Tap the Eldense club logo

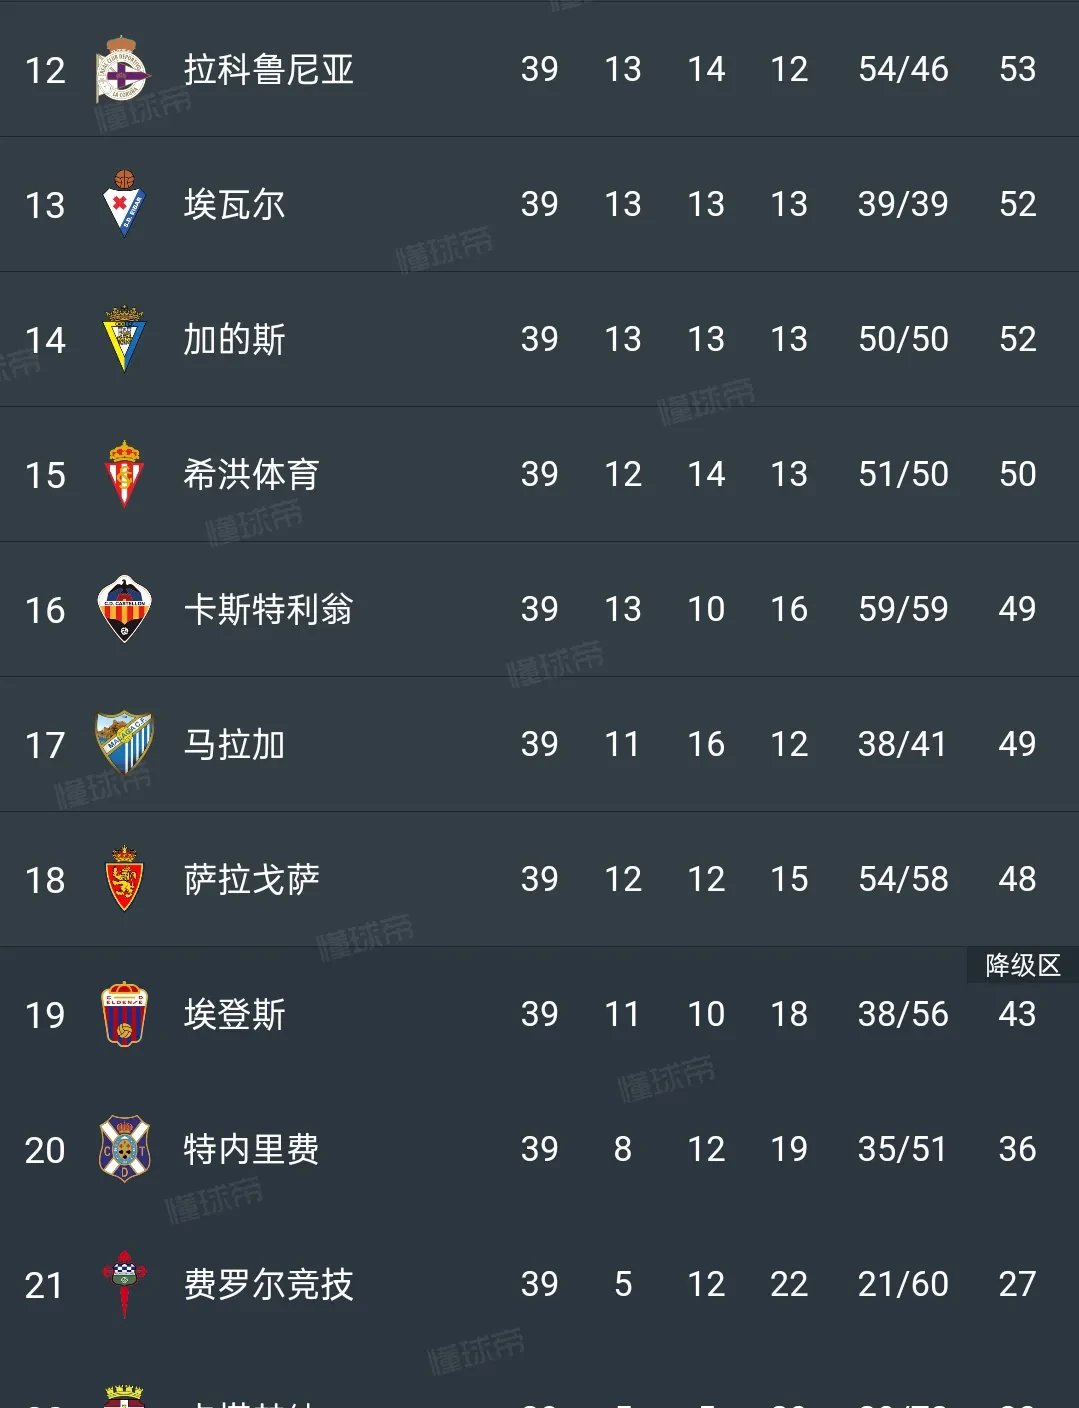(x=124, y=1014)
